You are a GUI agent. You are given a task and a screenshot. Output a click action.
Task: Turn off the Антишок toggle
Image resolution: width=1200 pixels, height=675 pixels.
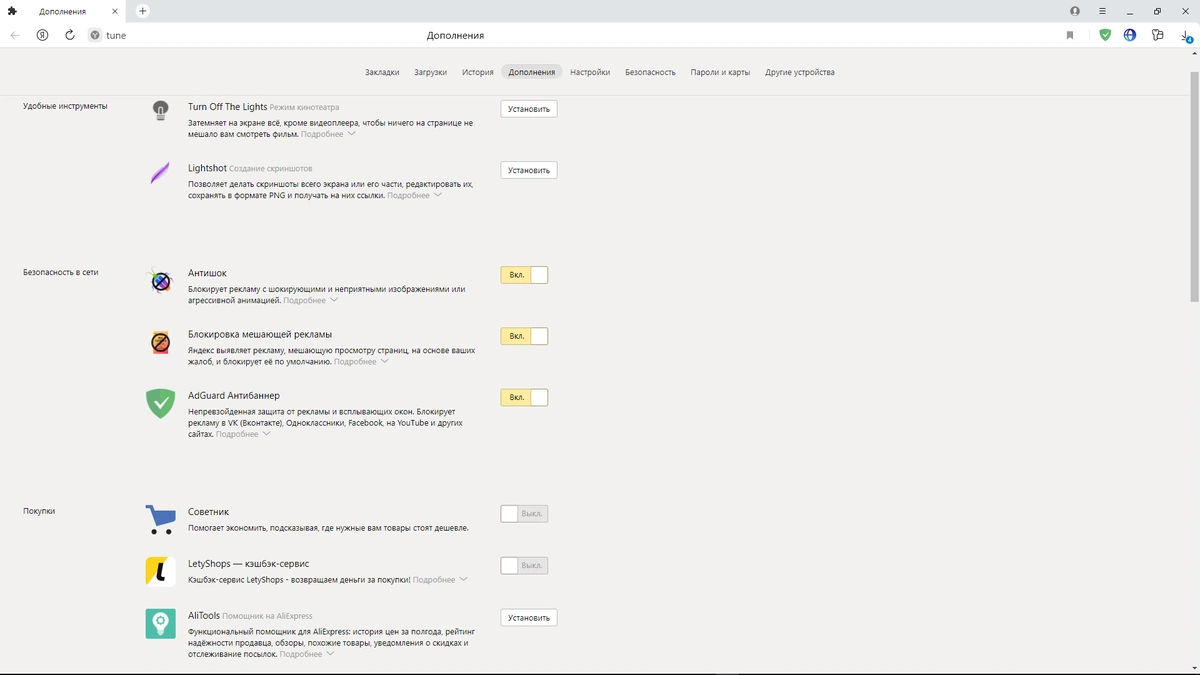pyautogui.click(x=524, y=275)
